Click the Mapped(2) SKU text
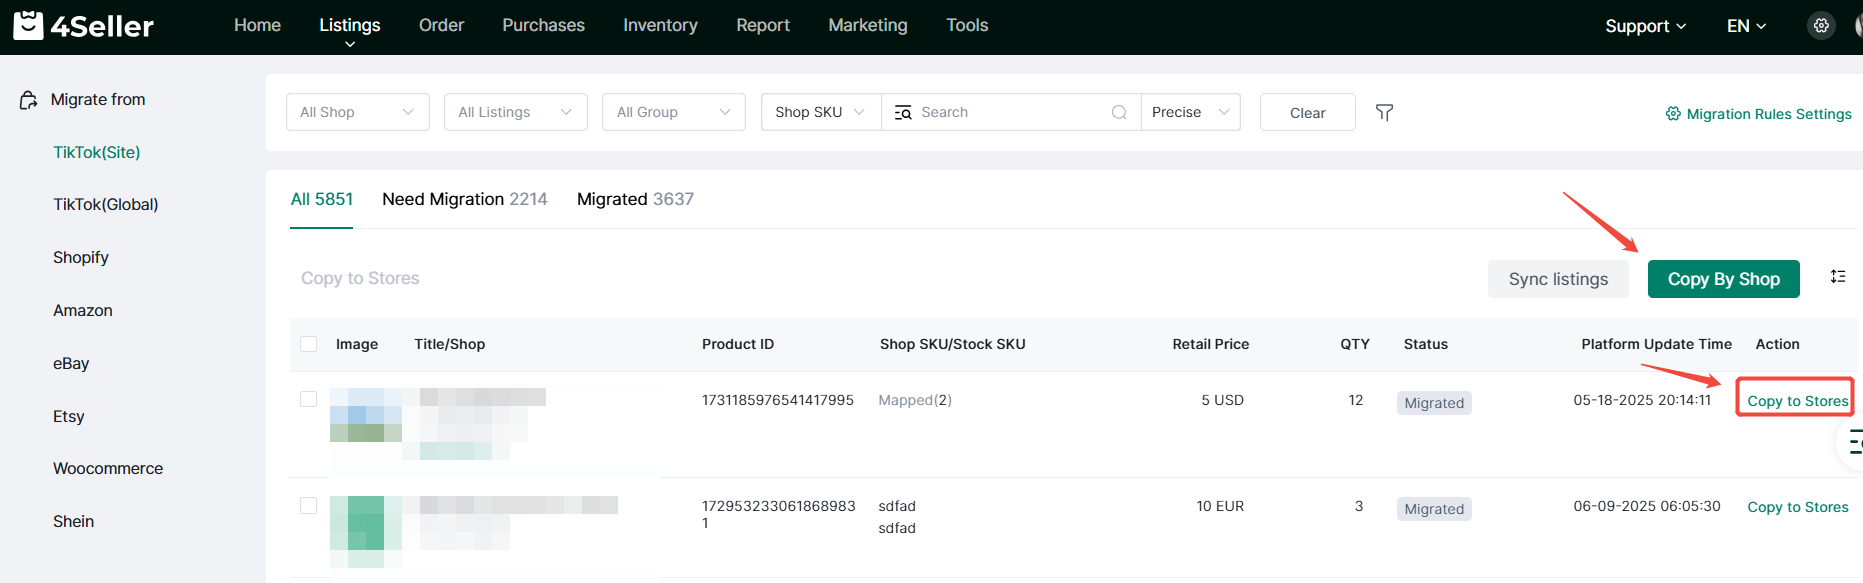1863x583 pixels. point(915,400)
